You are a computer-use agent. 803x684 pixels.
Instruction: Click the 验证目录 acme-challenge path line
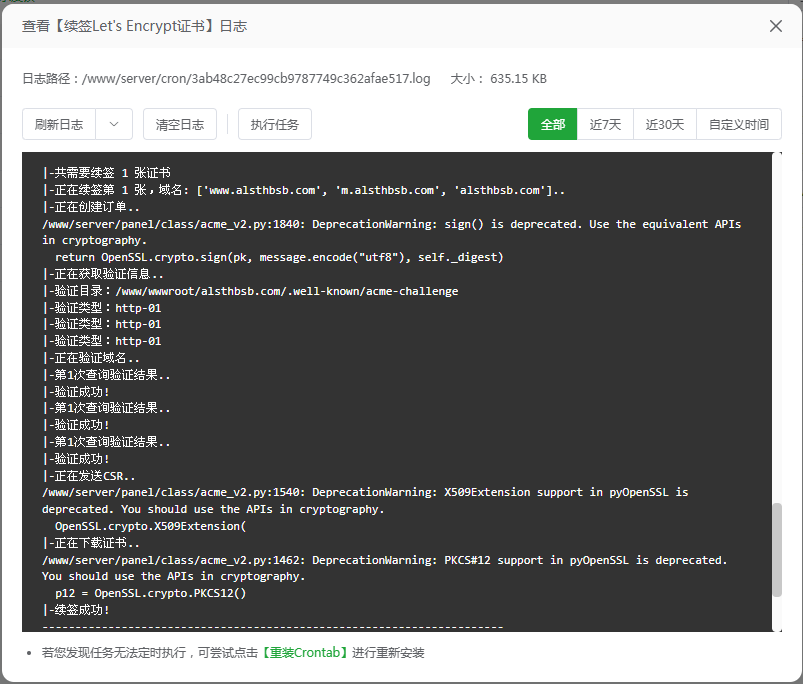click(250, 291)
